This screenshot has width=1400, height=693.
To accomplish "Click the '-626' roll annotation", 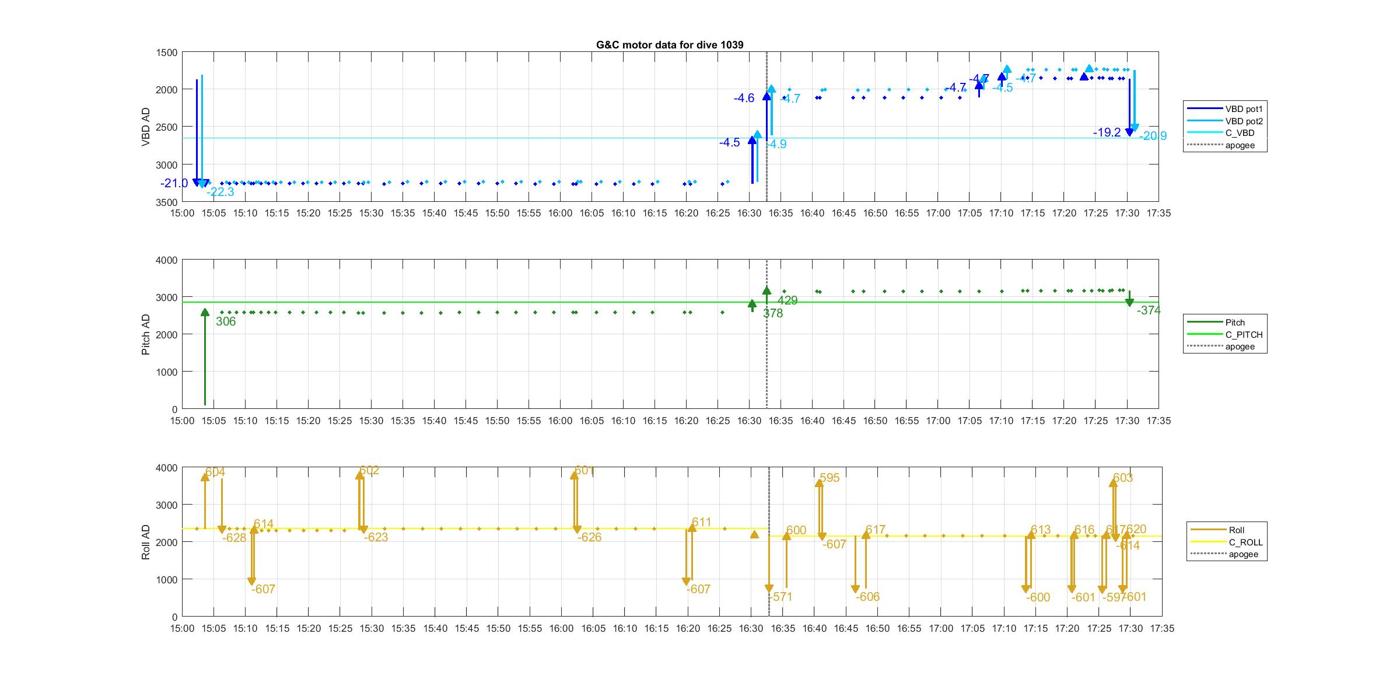I will click(590, 537).
